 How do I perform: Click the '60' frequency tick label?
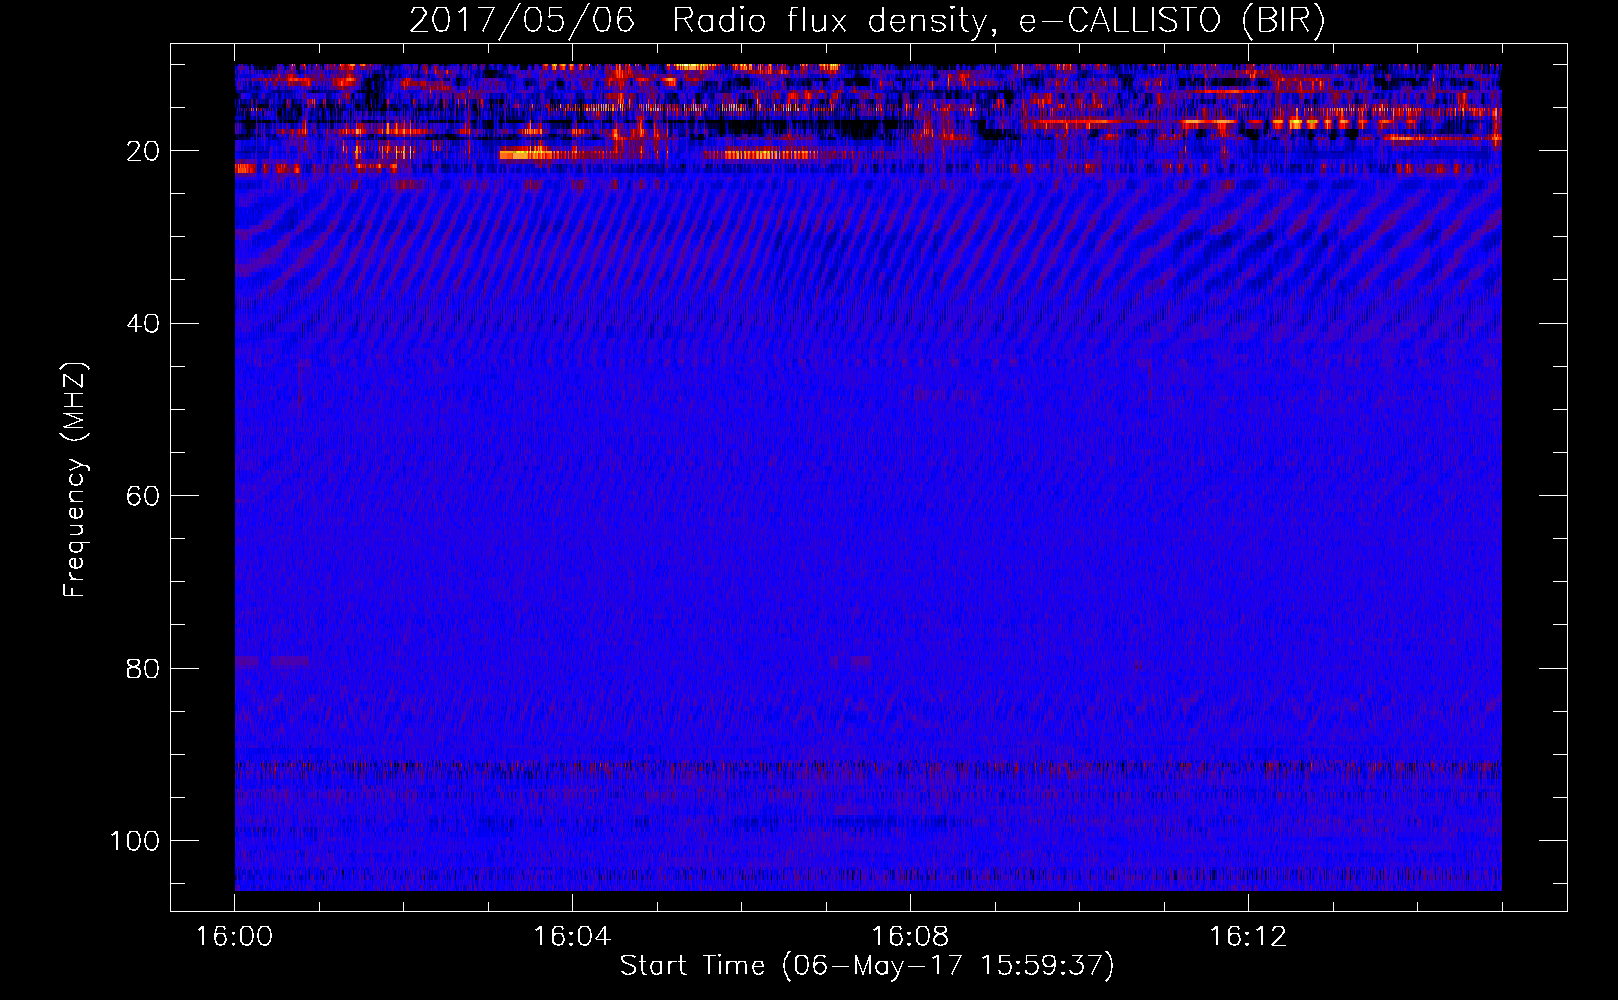[x=143, y=496]
